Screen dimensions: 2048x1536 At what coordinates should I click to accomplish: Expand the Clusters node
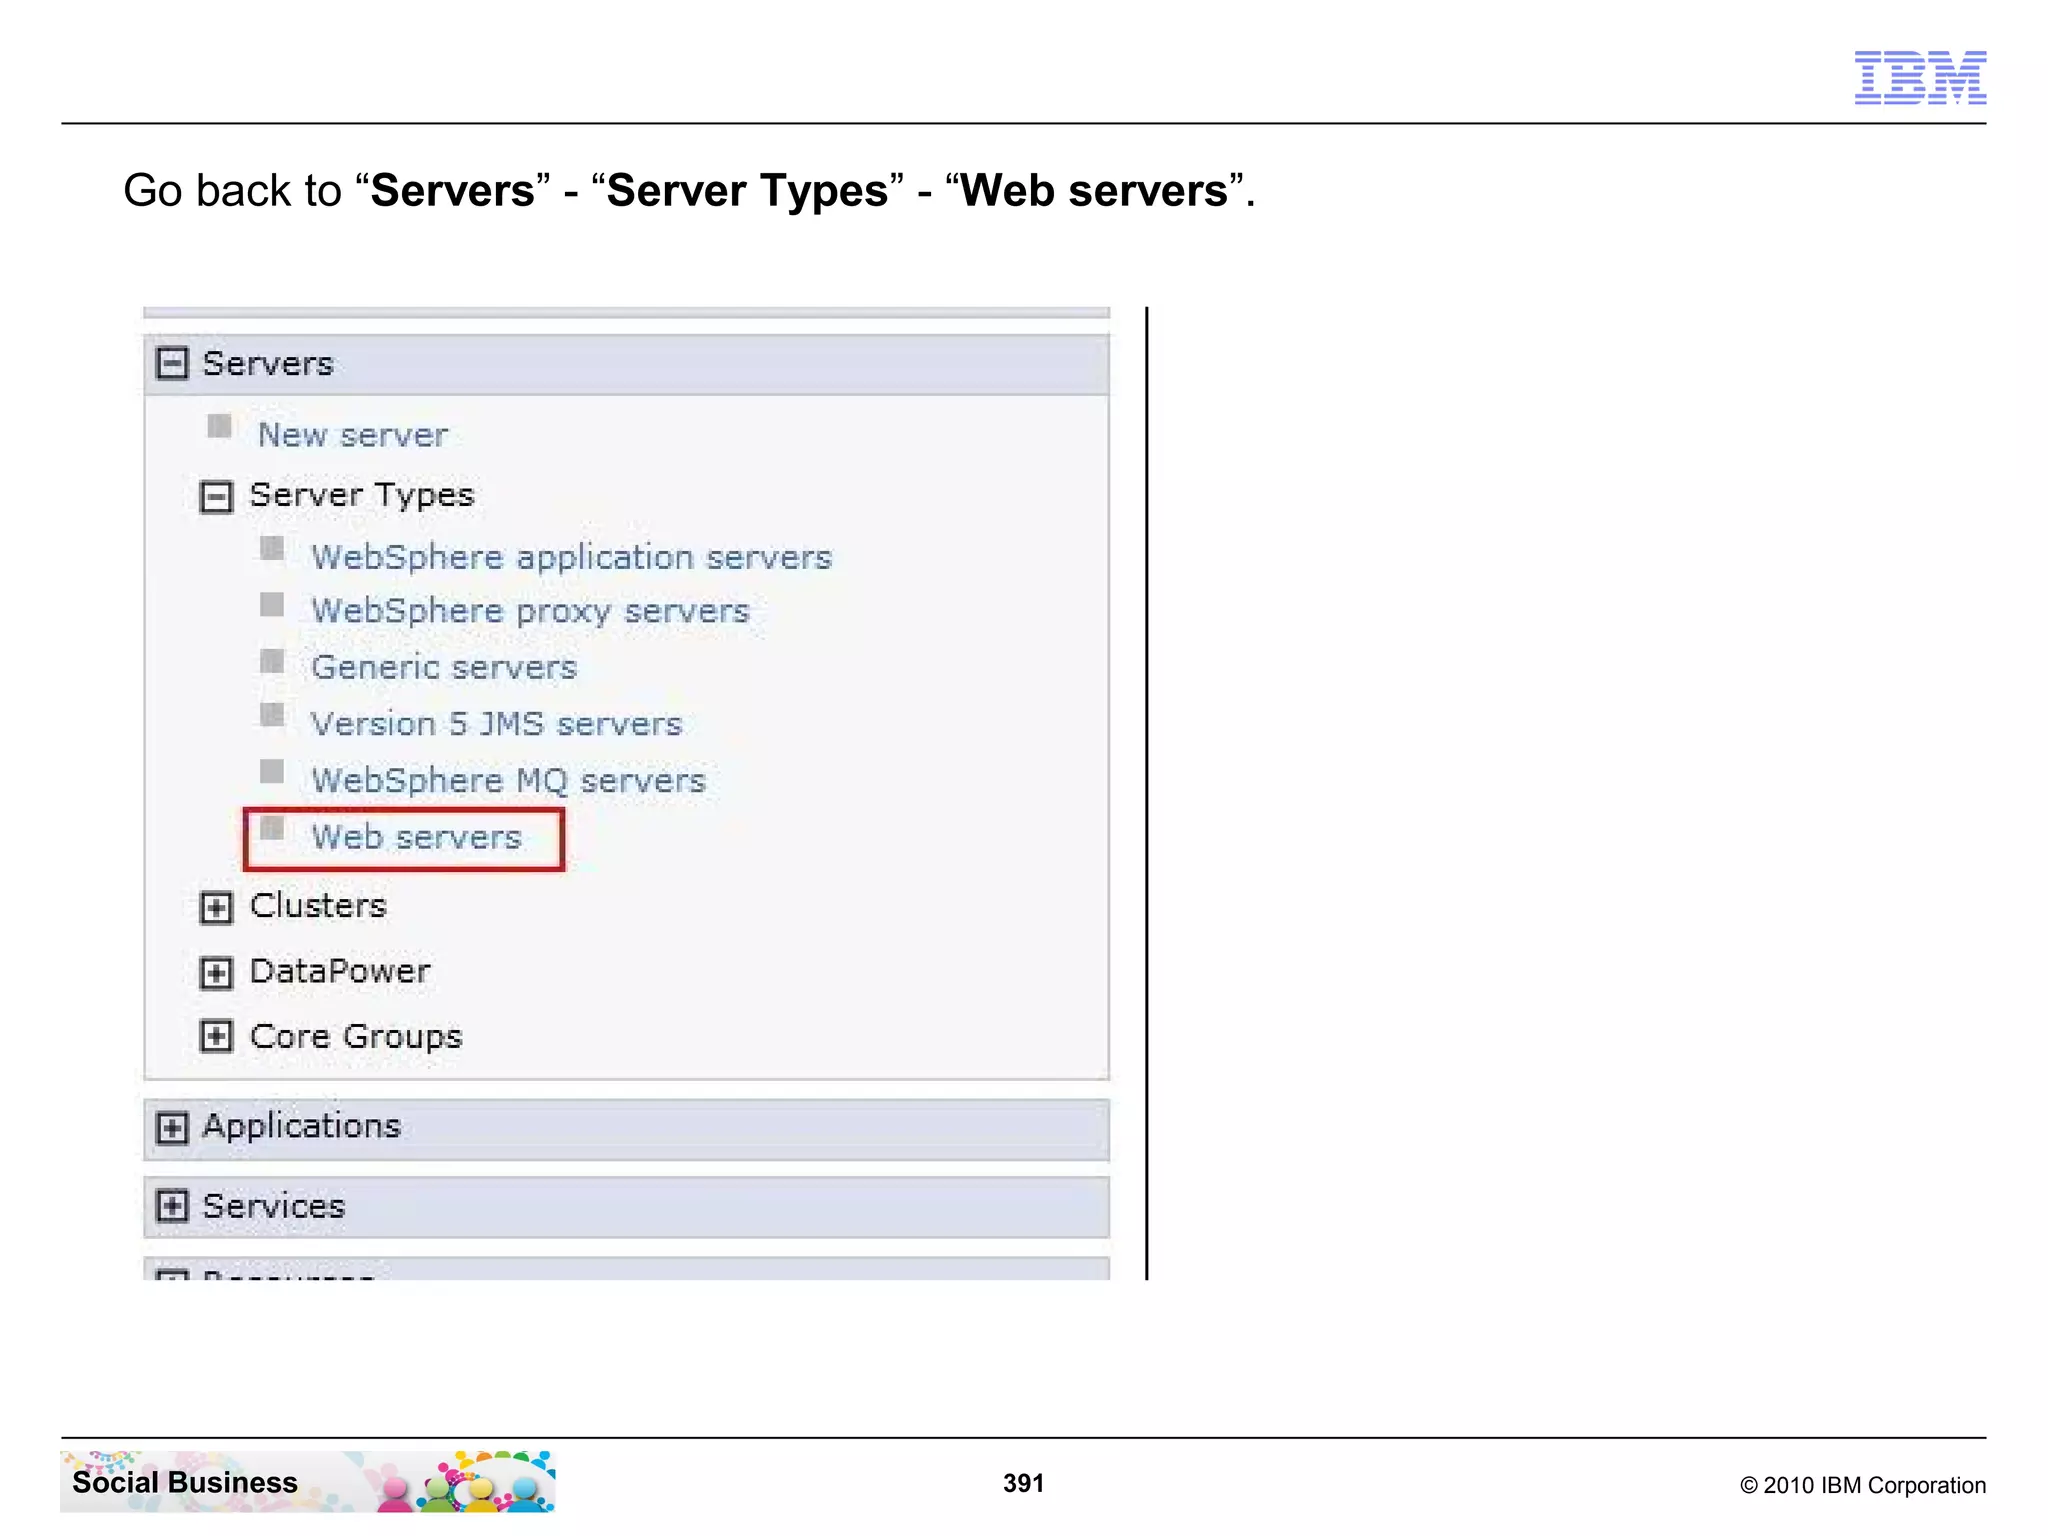pyautogui.click(x=216, y=907)
